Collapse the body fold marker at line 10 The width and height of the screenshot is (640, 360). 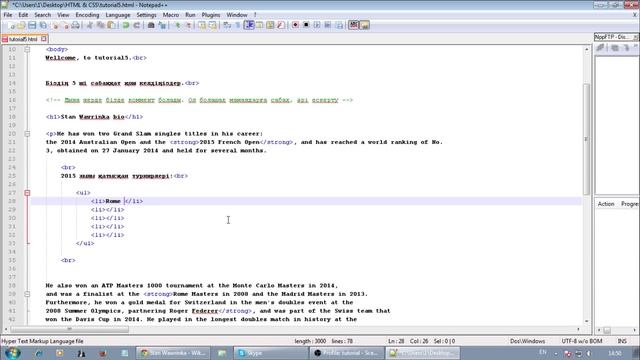pos(27,49)
